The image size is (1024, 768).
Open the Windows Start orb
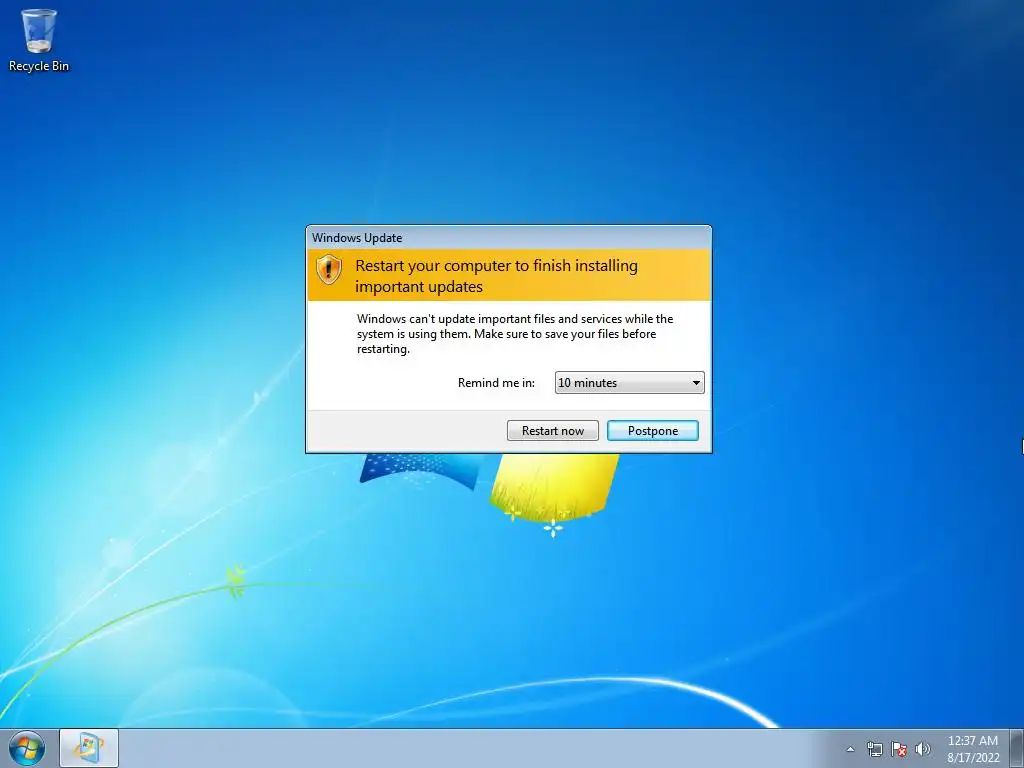pos(27,748)
